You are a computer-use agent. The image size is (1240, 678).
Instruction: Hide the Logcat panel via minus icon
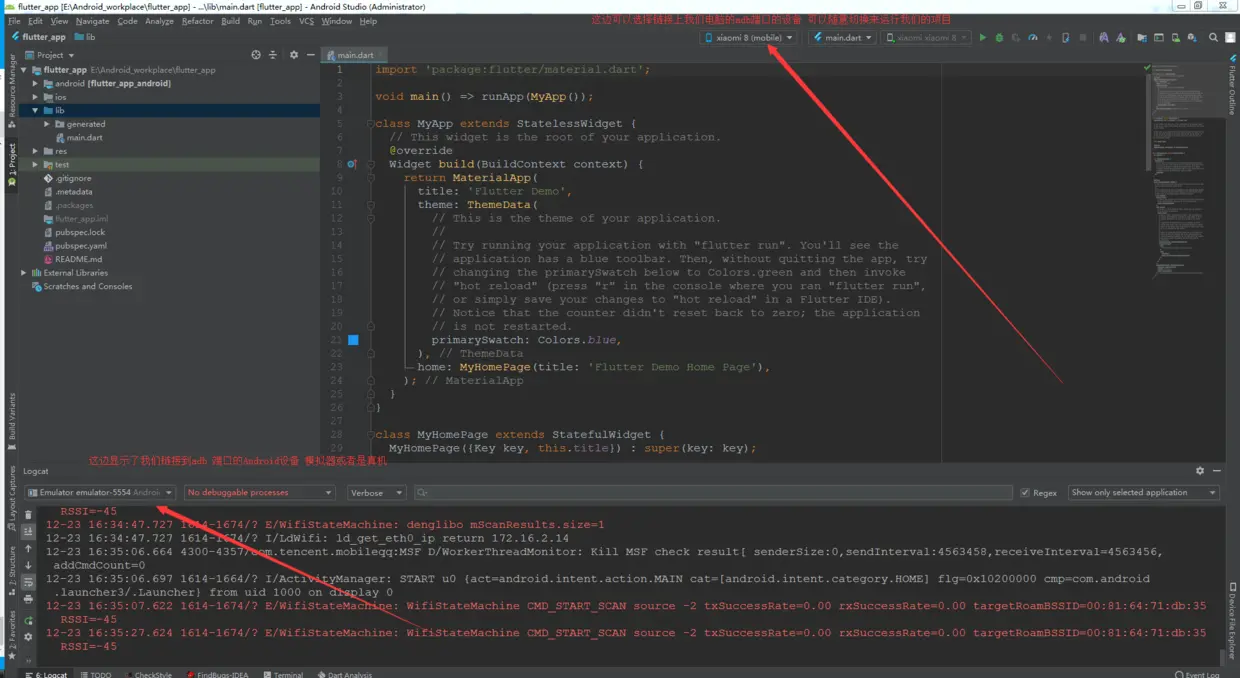[x=1217, y=471]
